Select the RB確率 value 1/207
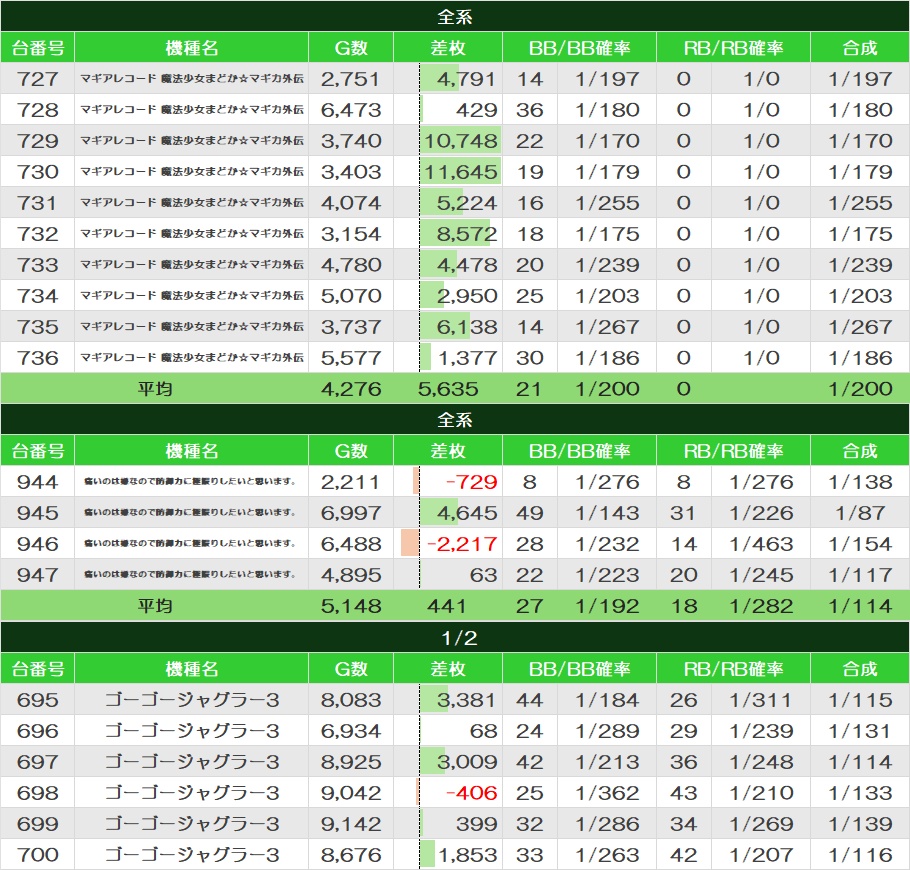This screenshot has width=910, height=870. (x=761, y=855)
